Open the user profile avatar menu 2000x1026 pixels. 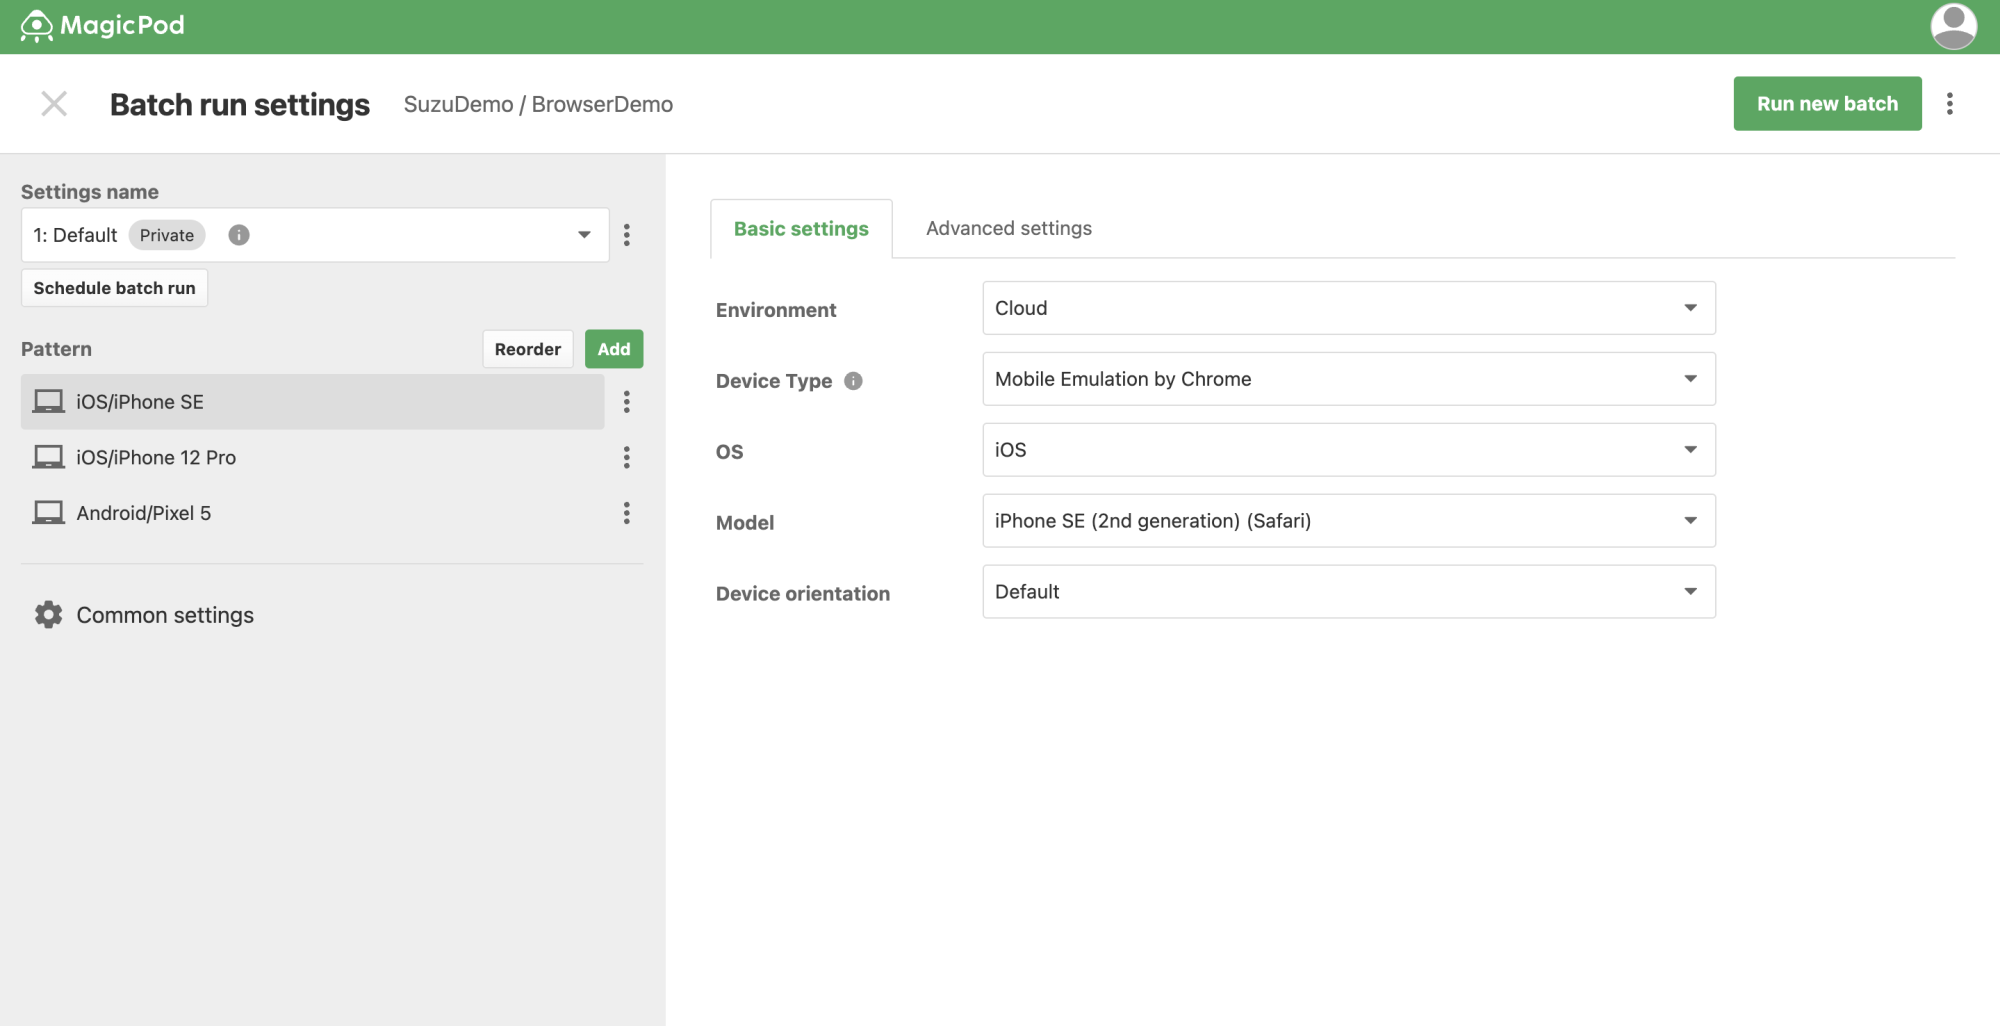[1952, 26]
